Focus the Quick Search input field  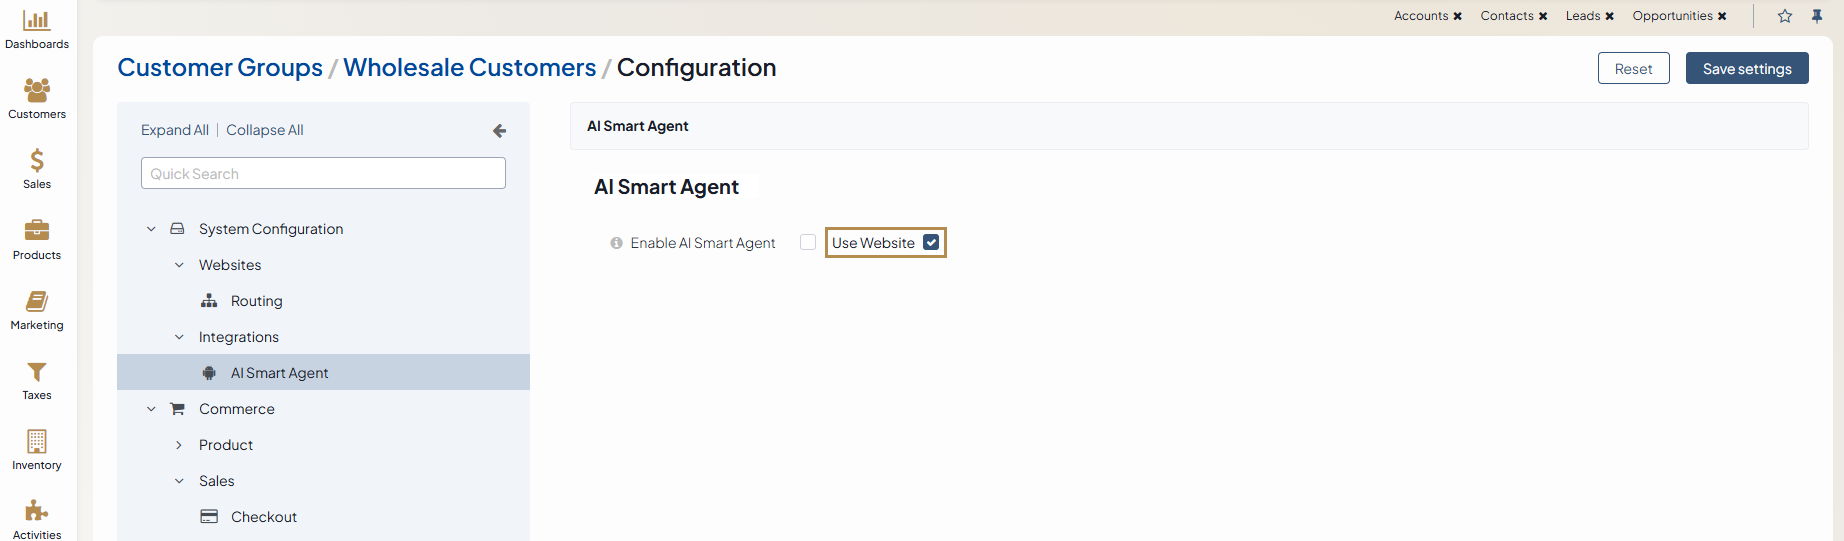pyautogui.click(x=323, y=174)
